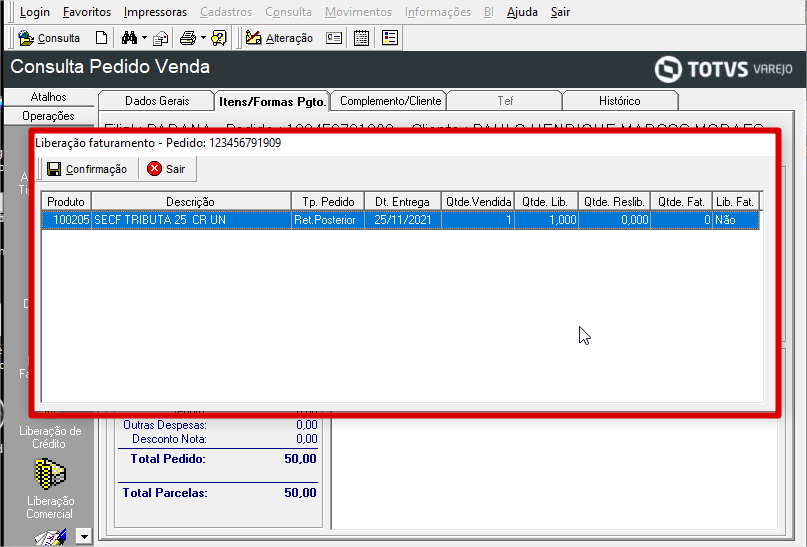Click Sair in the menu bar
Image resolution: width=807 pixels, height=547 pixels.
[x=560, y=12]
